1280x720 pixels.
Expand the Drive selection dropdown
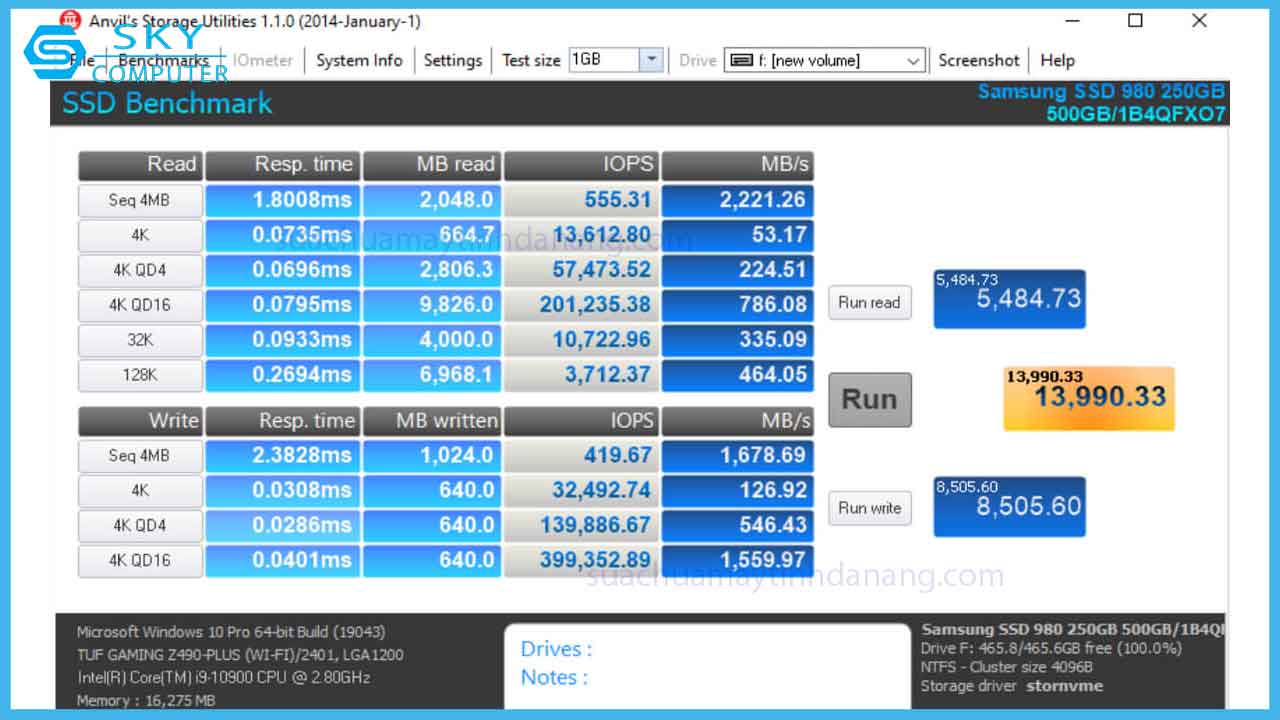coord(913,61)
